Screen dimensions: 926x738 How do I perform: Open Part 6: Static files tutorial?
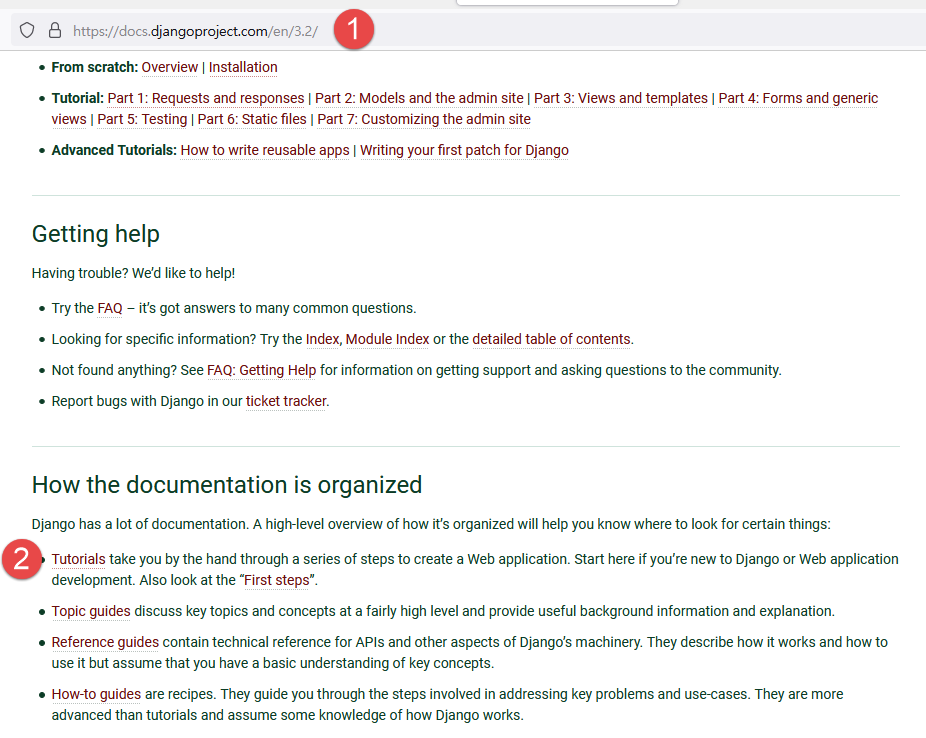[x=252, y=119]
